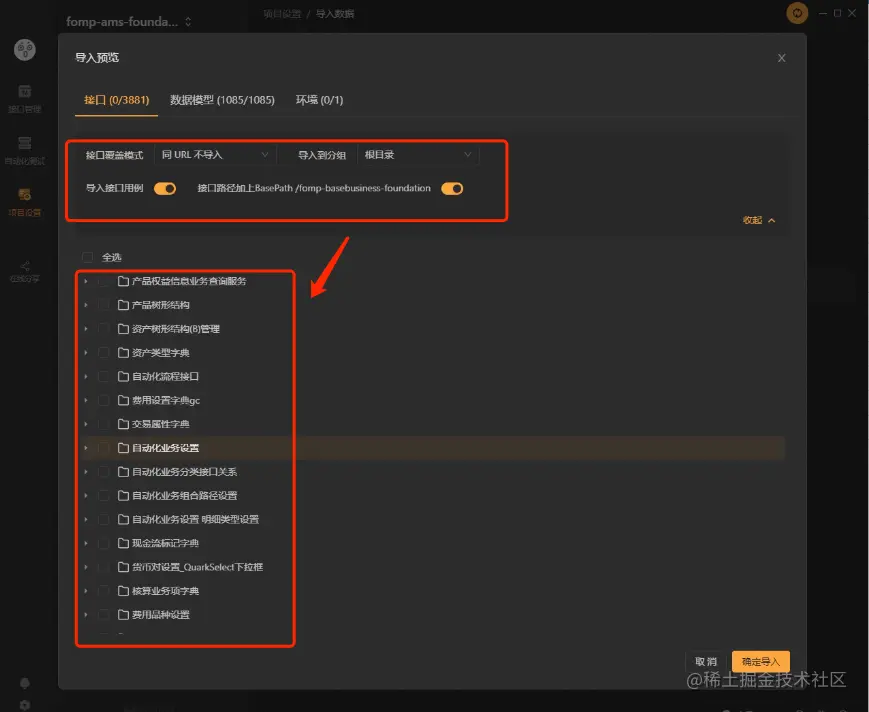Check the box for 交易属性字典
The height and width of the screenshot is (712, 869).
104,424
